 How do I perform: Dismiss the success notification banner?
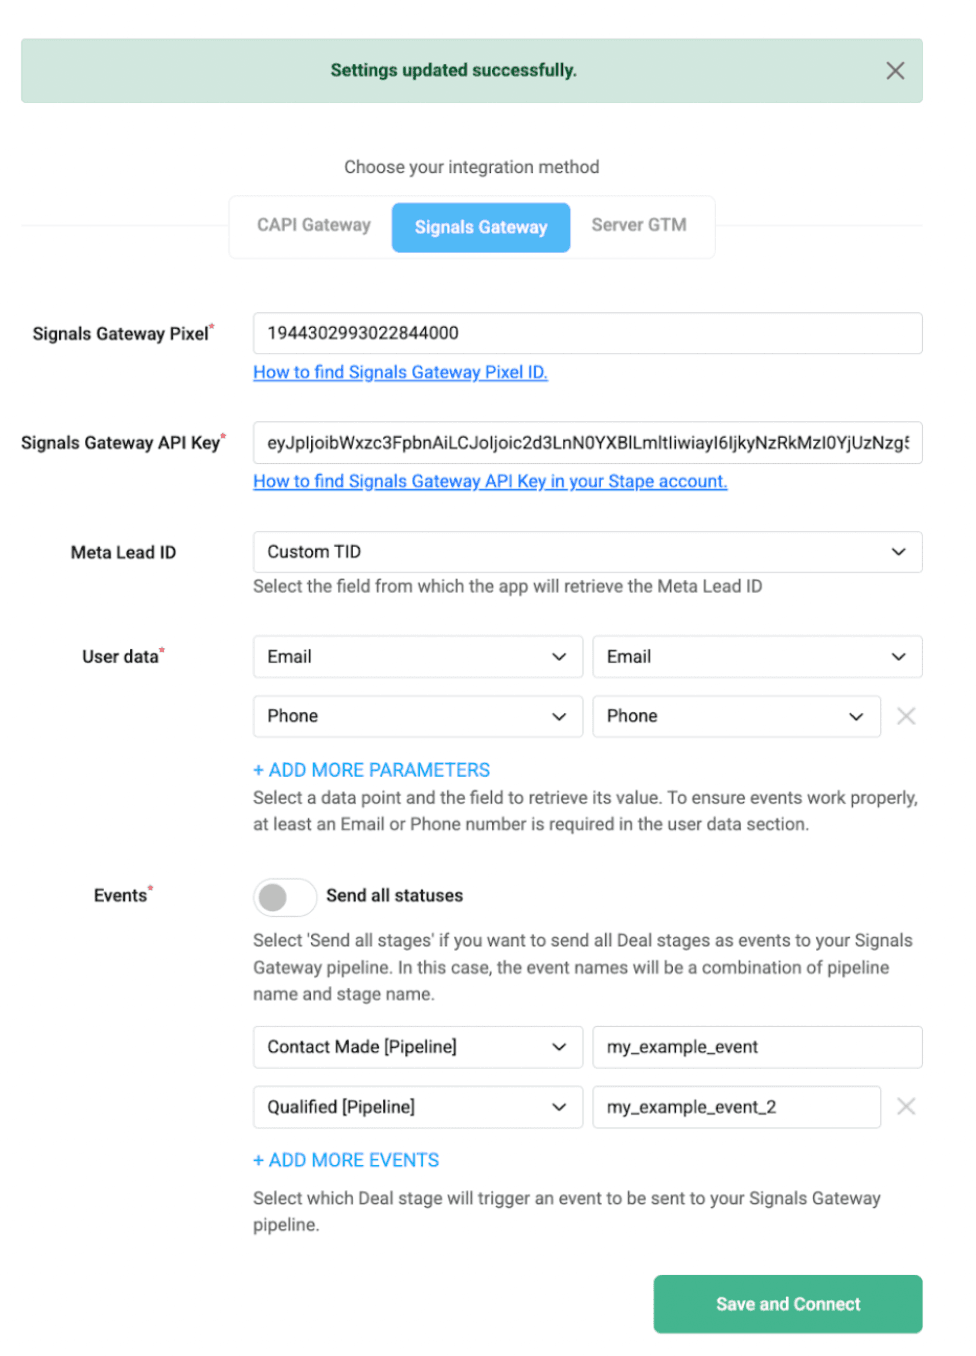(895, 71)
